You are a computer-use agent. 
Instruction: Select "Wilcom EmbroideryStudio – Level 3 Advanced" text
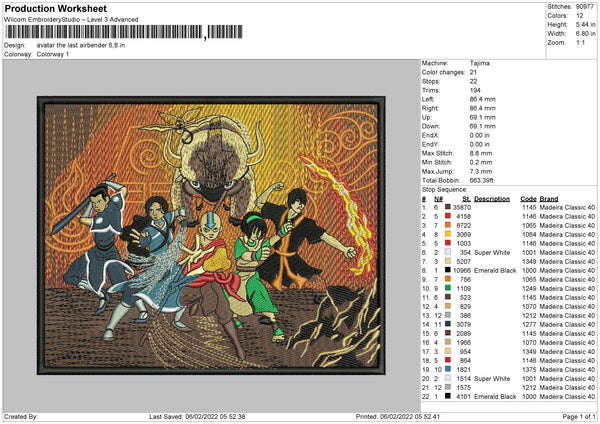[x=71, y=20]
